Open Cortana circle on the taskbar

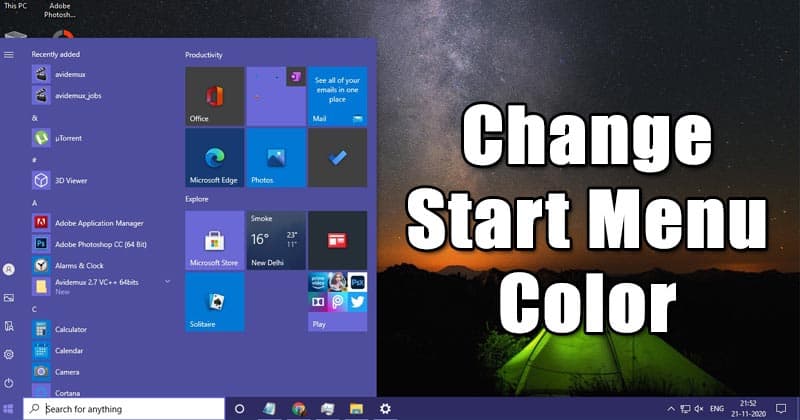(x=239, y=409)
